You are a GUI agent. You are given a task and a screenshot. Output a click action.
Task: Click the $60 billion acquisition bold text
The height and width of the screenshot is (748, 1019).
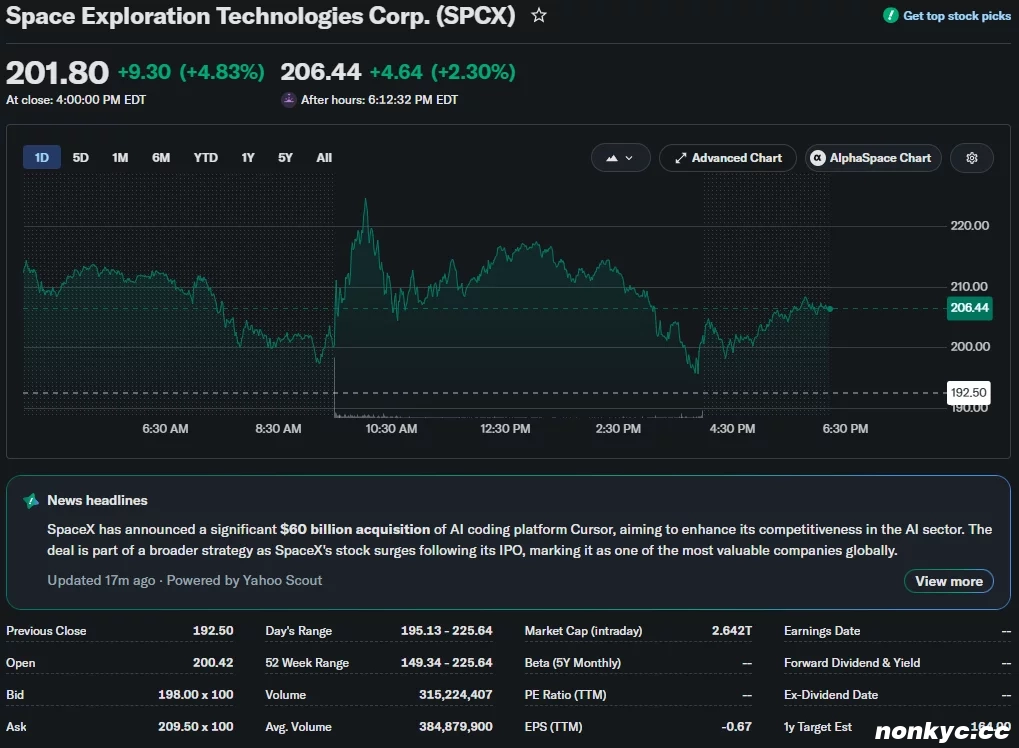[x=355, y=530]
